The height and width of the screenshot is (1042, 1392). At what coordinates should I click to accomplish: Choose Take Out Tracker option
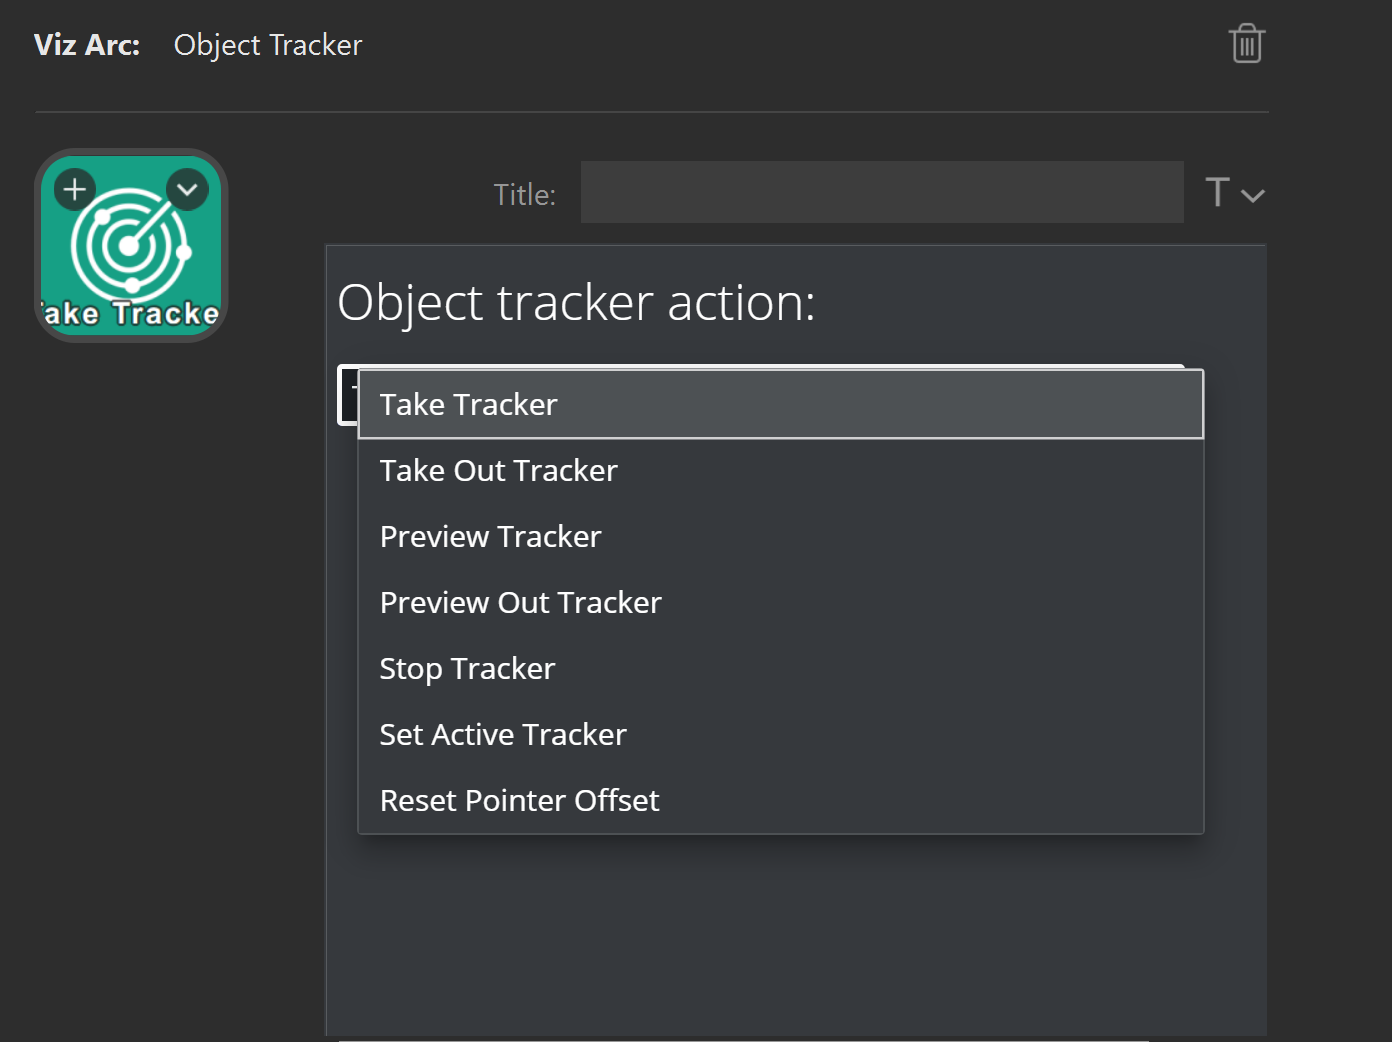point(781,470)
